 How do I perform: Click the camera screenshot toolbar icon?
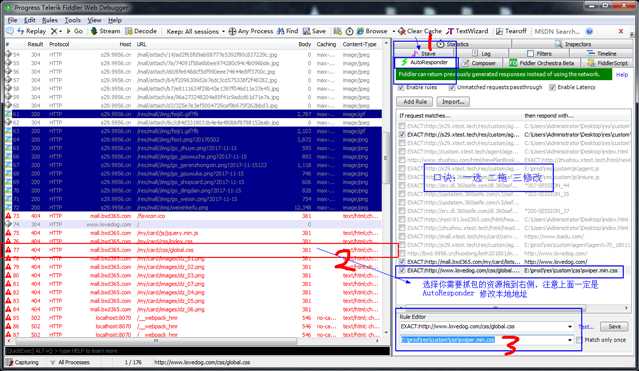click(337, 31)
